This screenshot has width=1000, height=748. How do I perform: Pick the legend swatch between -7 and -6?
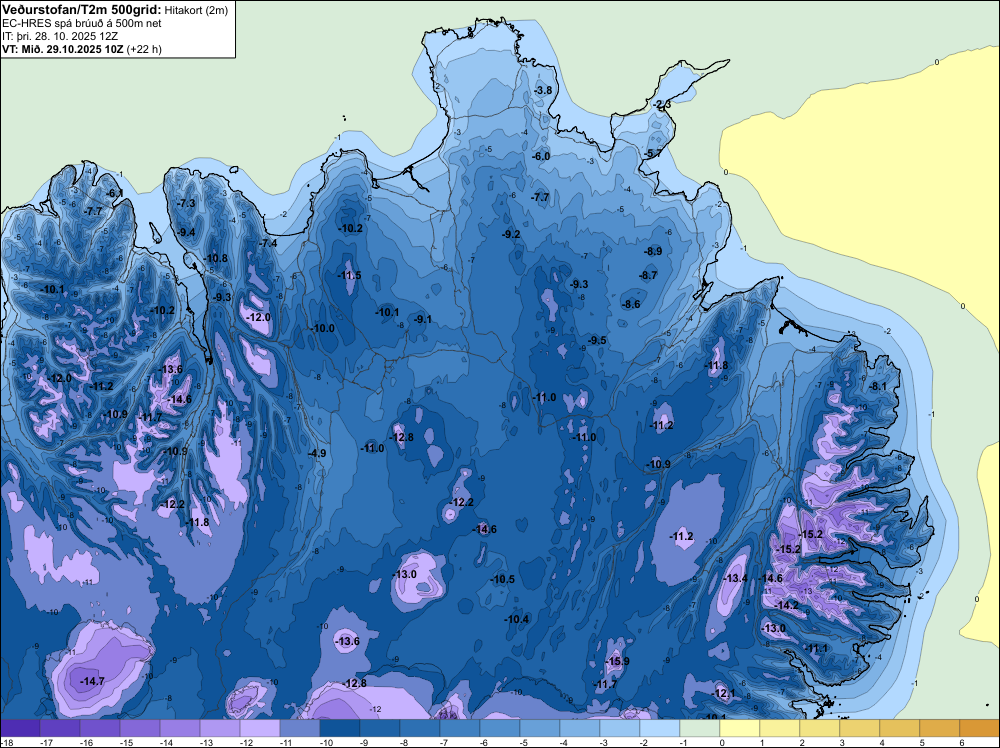(460, 728)
